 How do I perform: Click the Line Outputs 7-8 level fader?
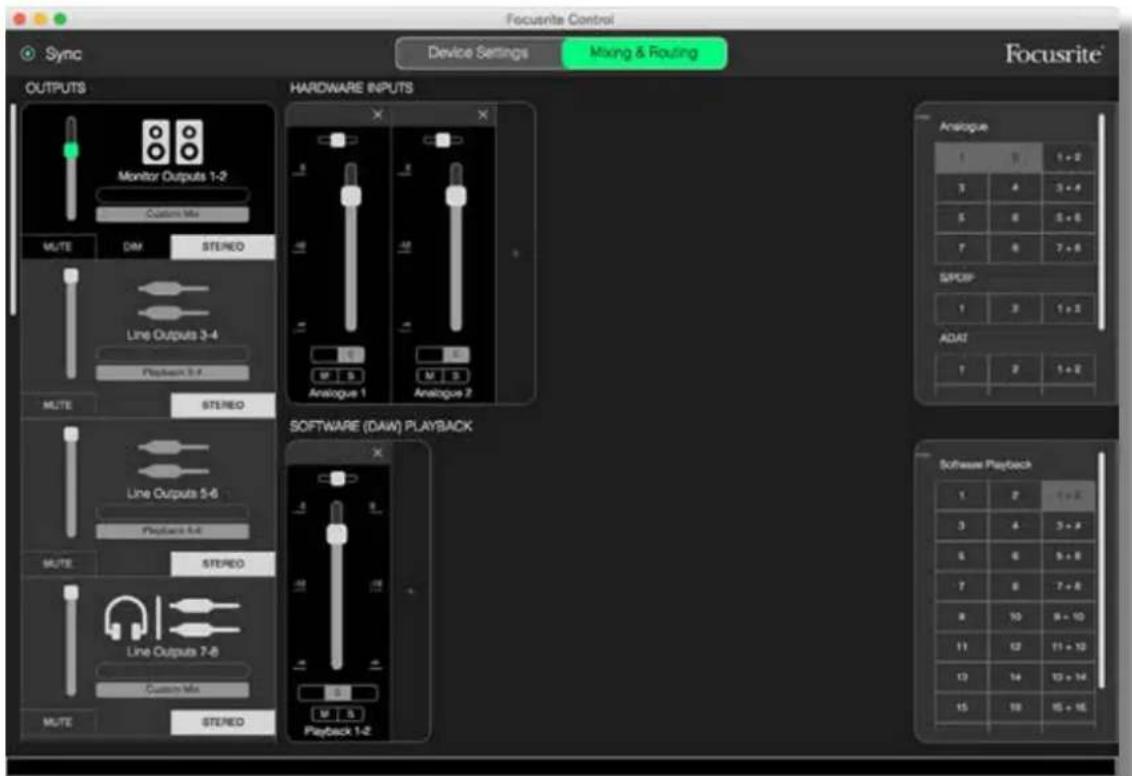tap(71, 593)
